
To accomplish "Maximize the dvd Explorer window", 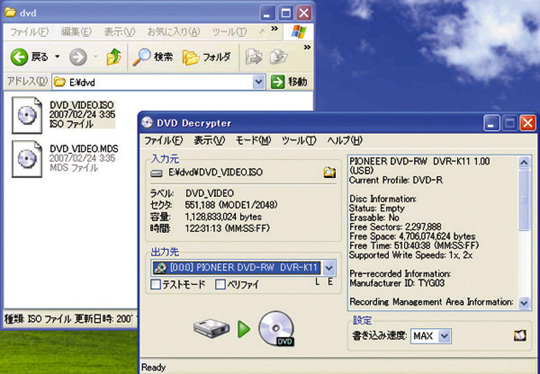I will pos(286,13).
